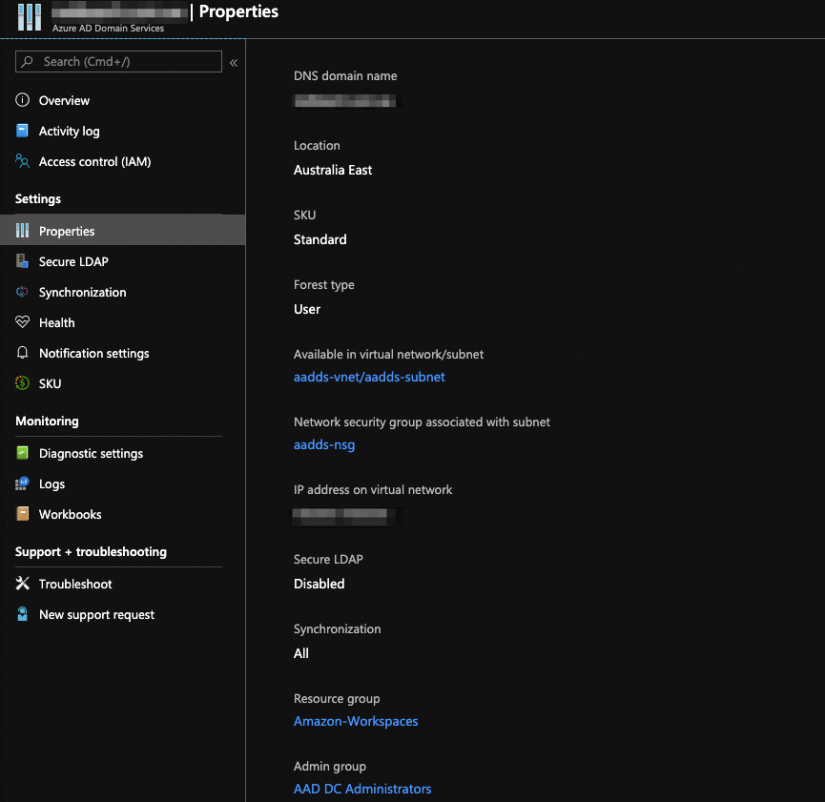Click the New support request icon
The height and width of the screenshot is (802, 825).
22,614
